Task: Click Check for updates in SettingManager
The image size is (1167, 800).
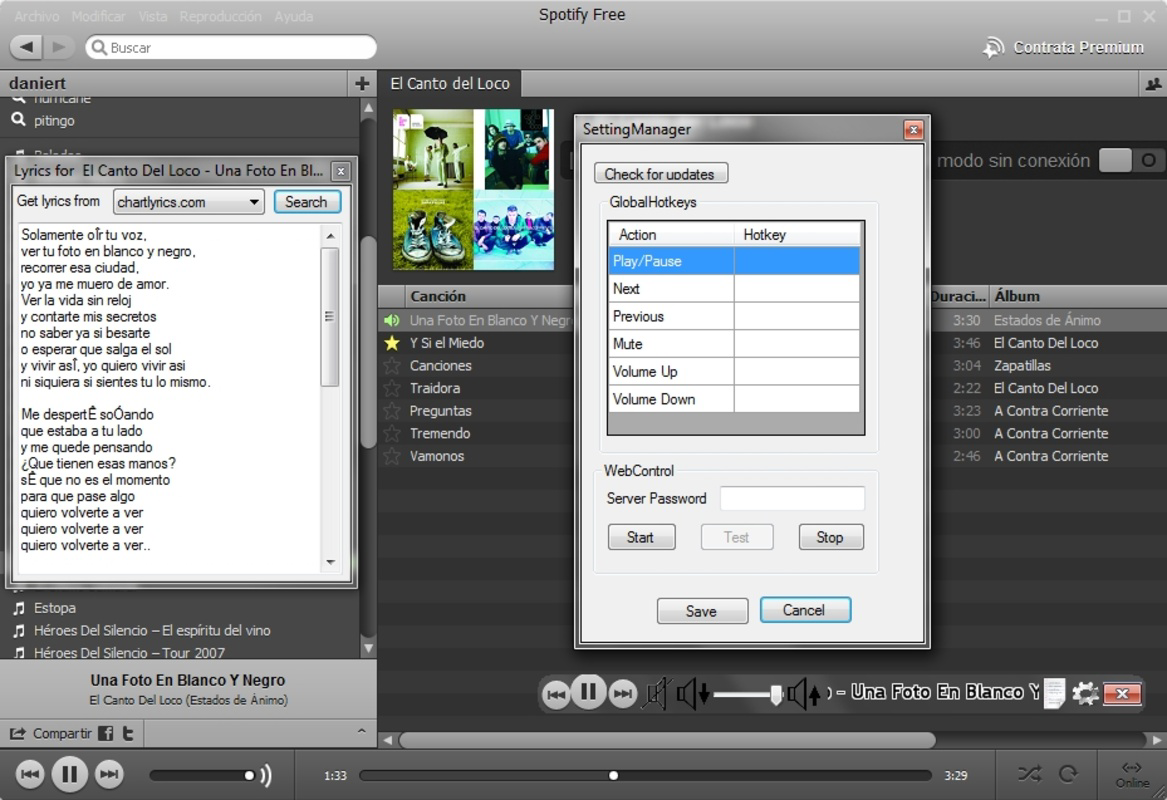Action: pyautogui.click(x=660, y=173)
